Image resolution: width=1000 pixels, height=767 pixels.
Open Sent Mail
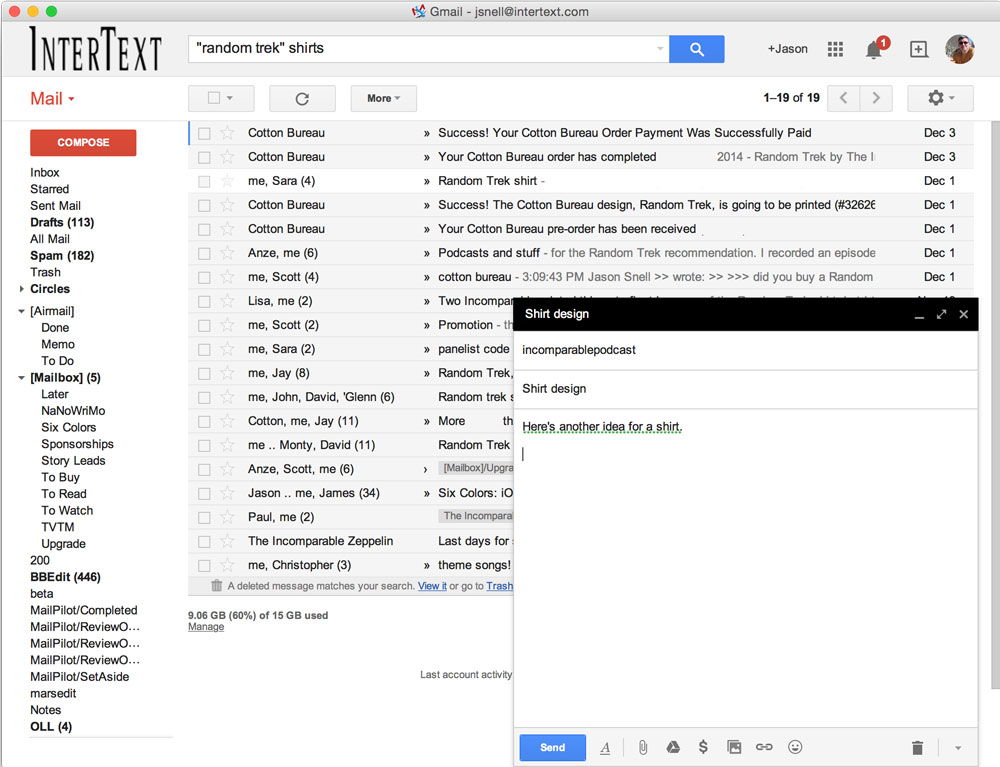pos(55,206)
